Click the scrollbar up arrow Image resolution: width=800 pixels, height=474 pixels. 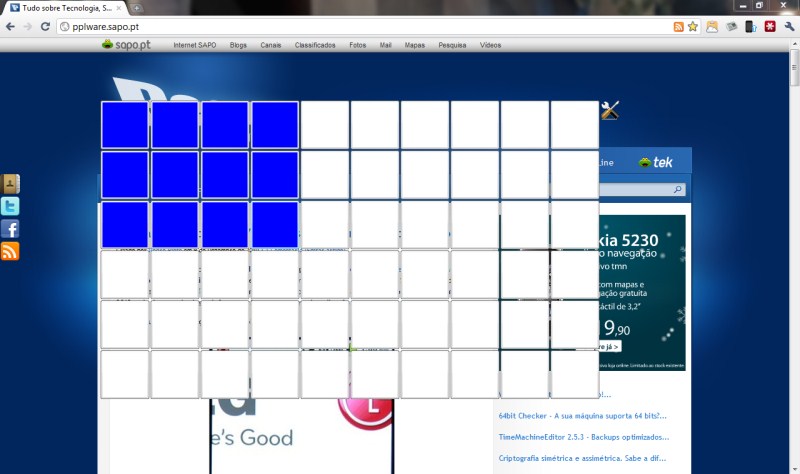point(794,44)
